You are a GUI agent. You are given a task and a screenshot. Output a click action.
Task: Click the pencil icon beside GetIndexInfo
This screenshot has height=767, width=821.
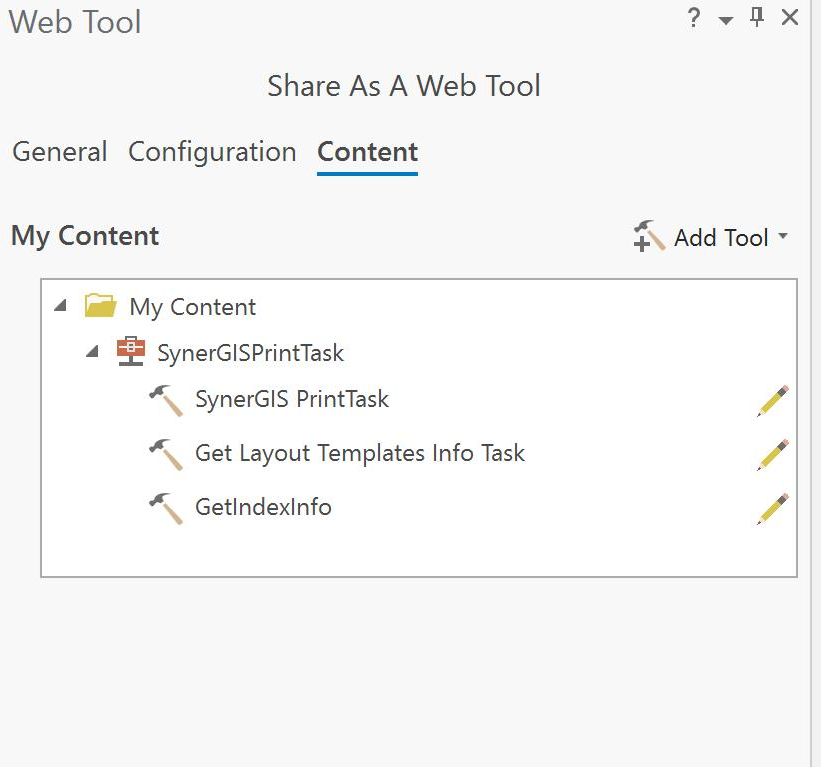pyautogui.click(x=773, y=509)
